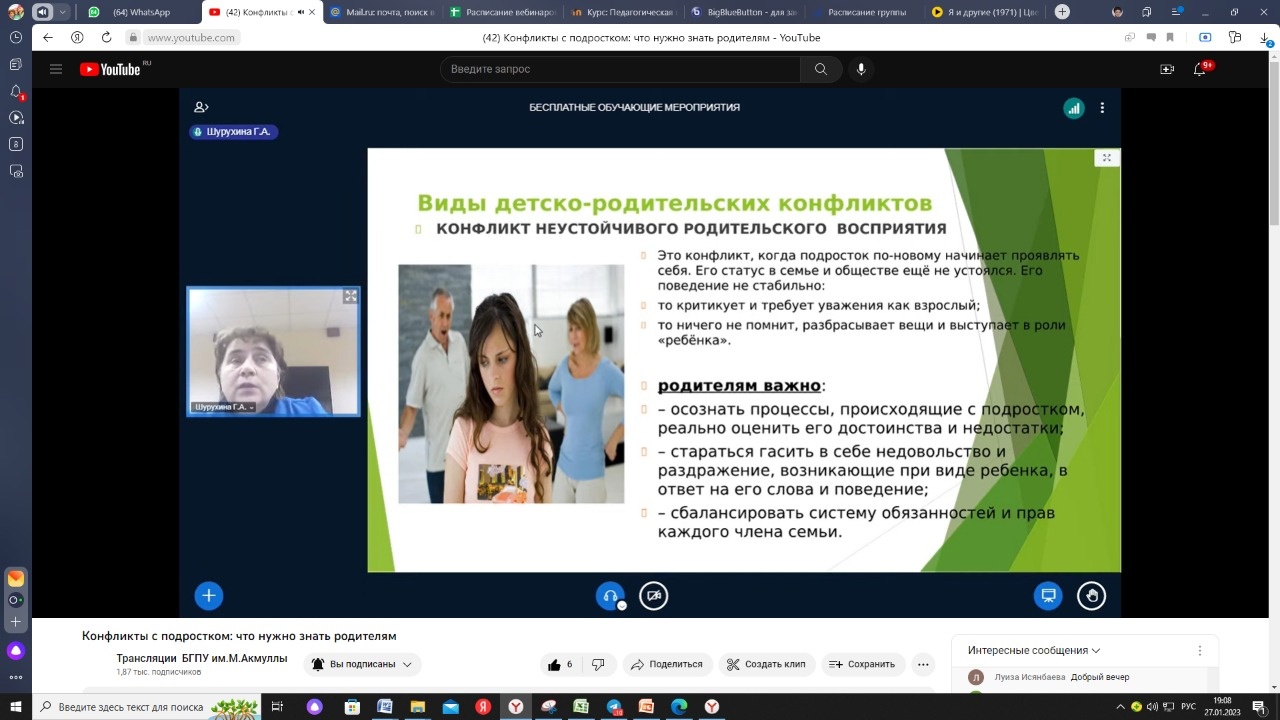This screenshot has width=1280, height=720.
Task: Mute the tab via browser sound icon
Action: point(42,12)
